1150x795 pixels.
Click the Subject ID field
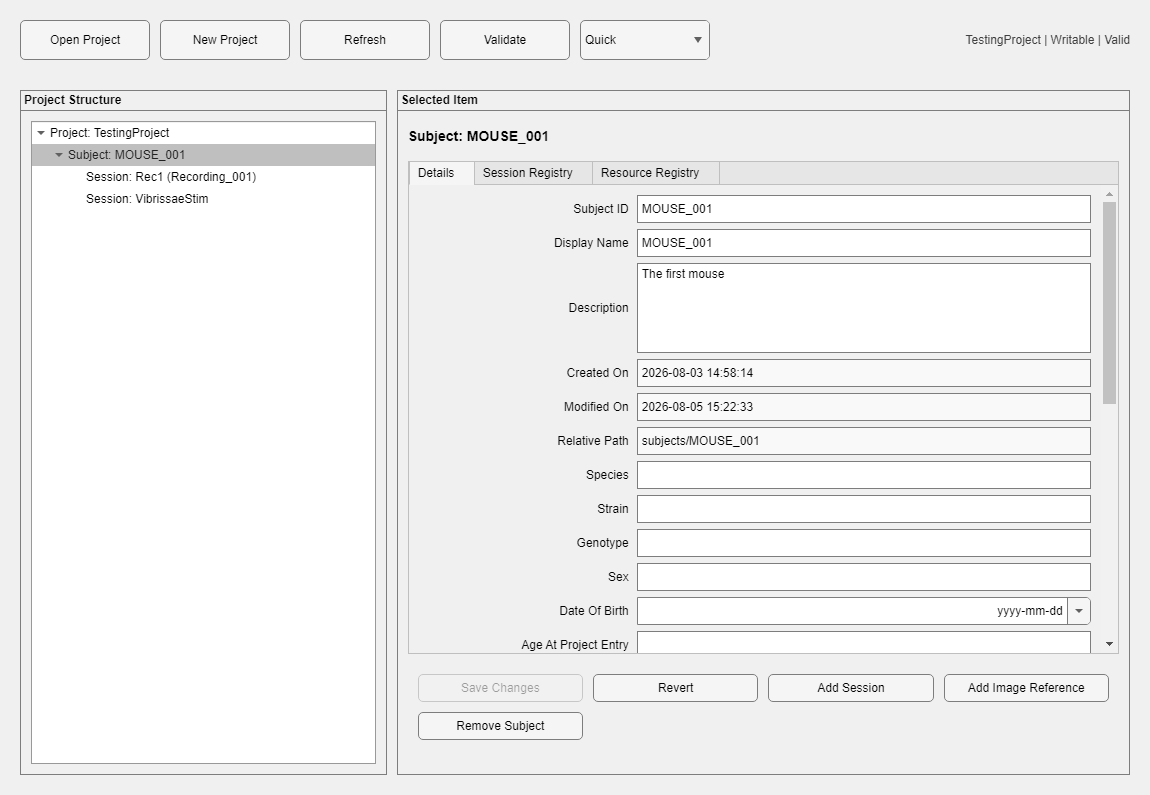click(x=863, y=209)
